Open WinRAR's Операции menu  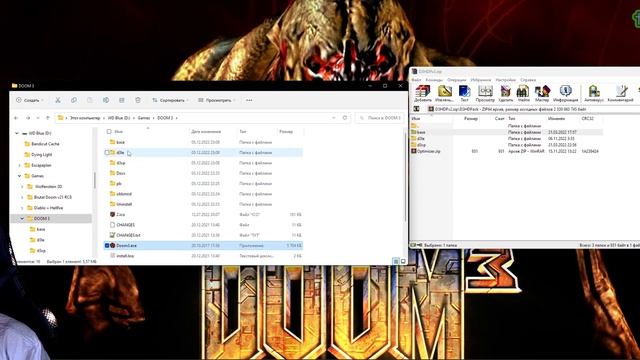(456, 80)
